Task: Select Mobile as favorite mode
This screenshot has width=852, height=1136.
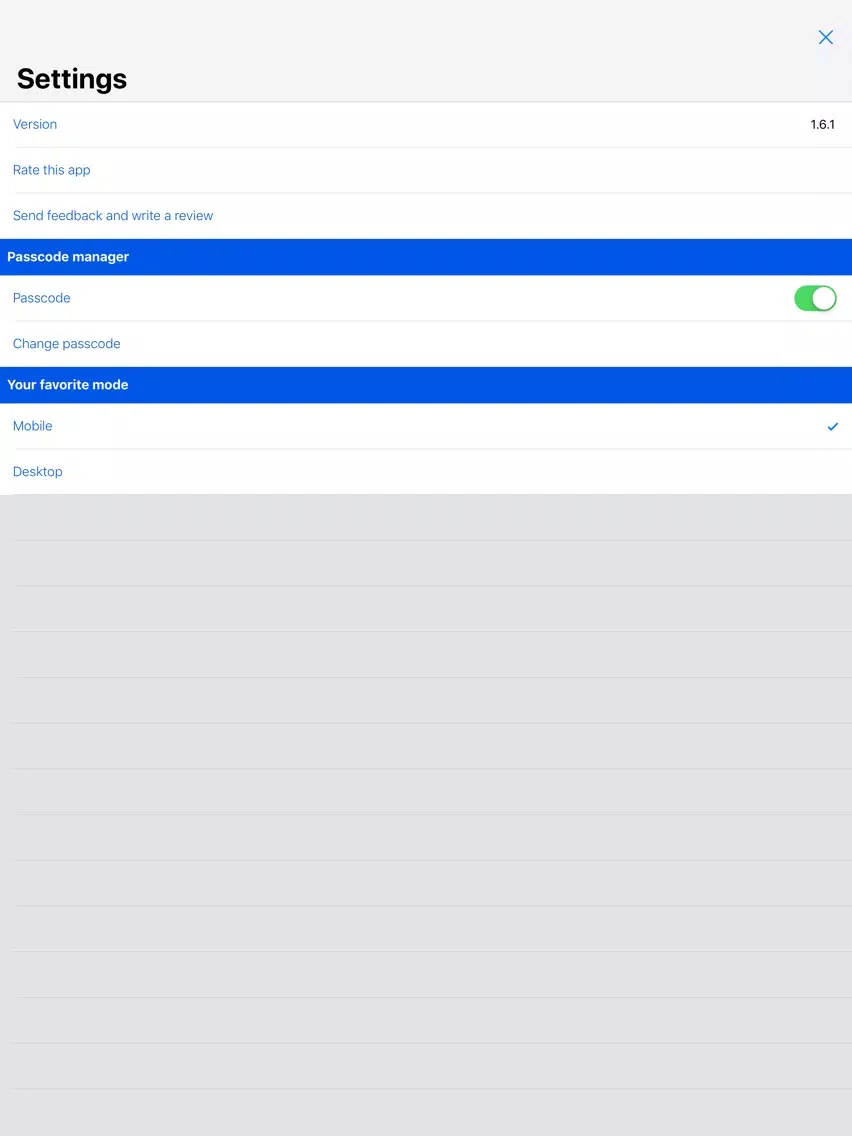Action: (426, 426)
